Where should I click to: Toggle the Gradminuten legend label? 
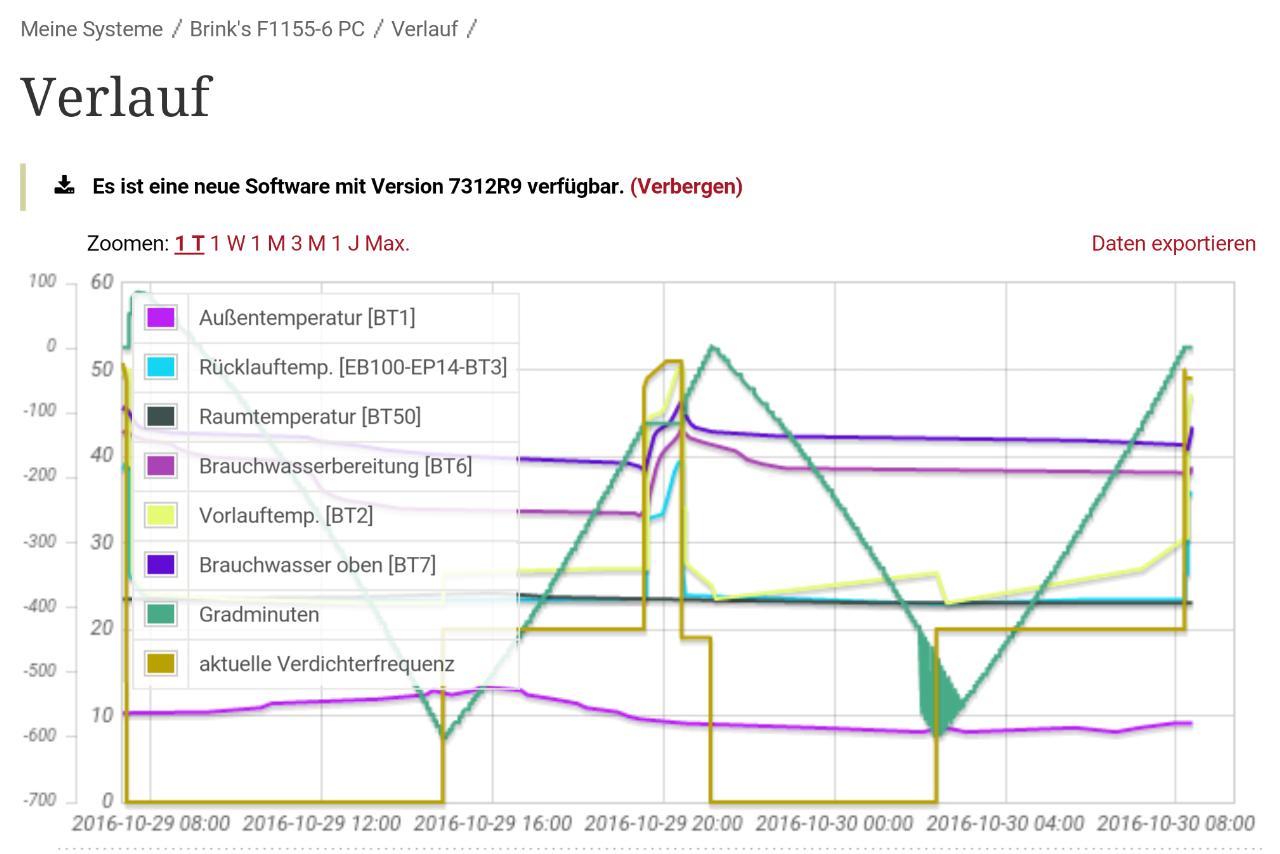tap(259, 614)
